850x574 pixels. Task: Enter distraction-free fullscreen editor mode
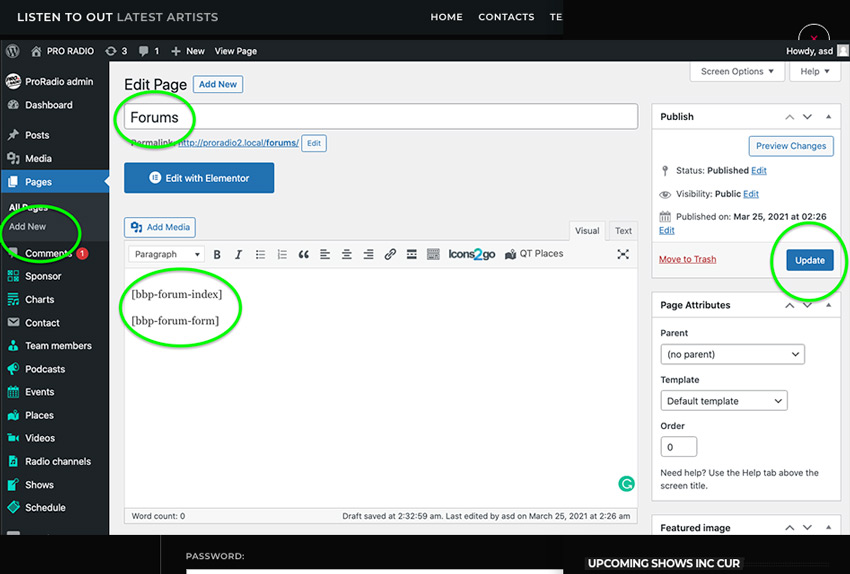click(623, 255)
